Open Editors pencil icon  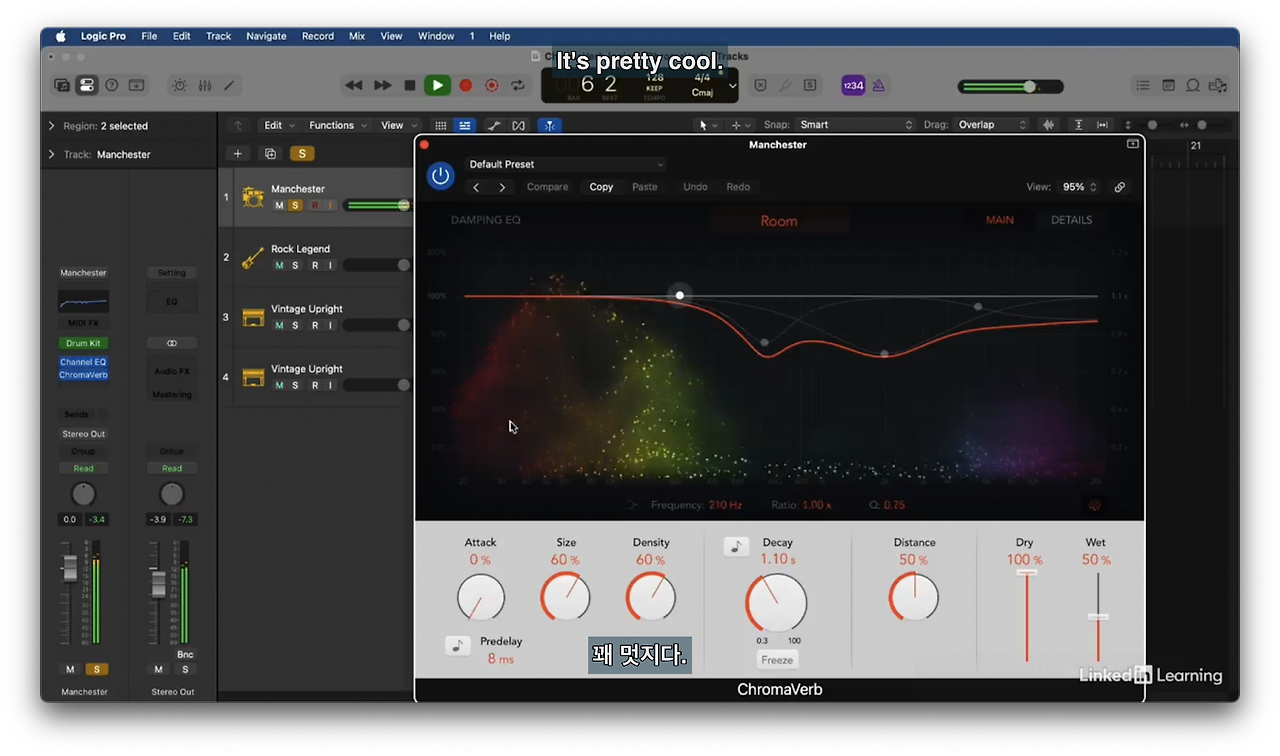[x=229, y=86]
